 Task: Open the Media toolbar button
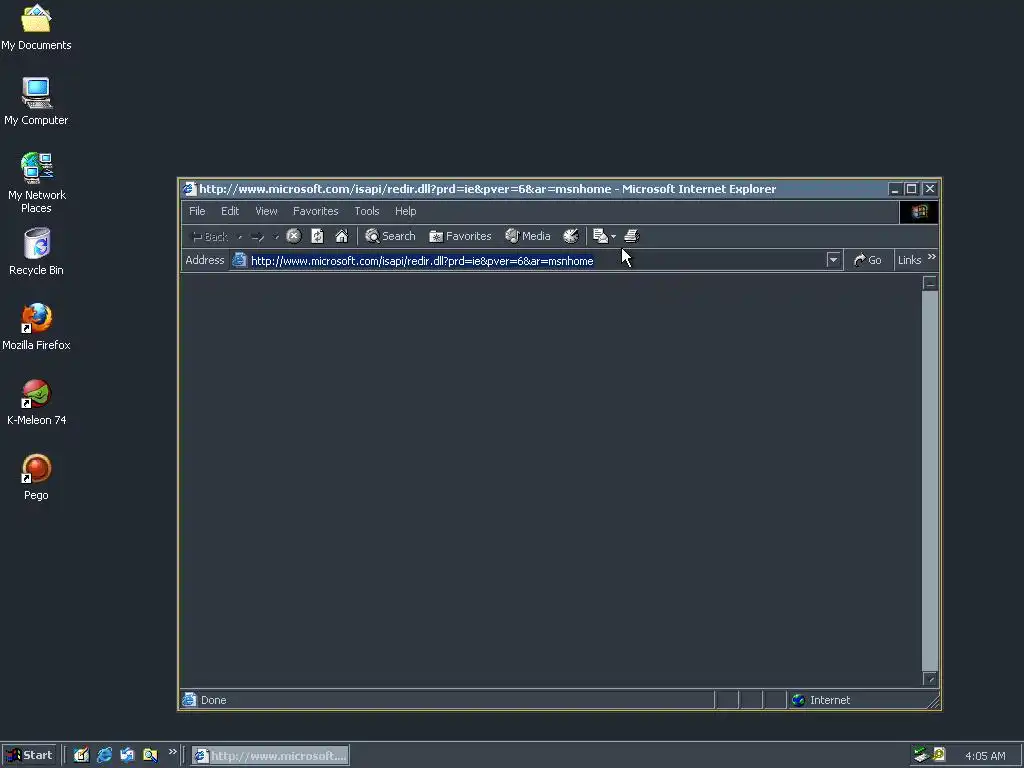[528, 236]
